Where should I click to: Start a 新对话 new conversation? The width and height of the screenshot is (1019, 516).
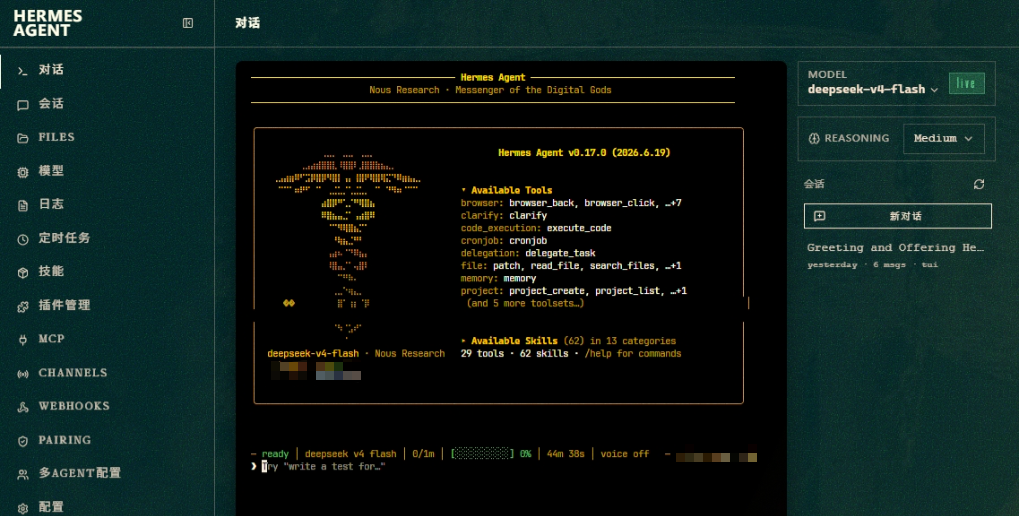pyautogui.click(x=897, y=216)
